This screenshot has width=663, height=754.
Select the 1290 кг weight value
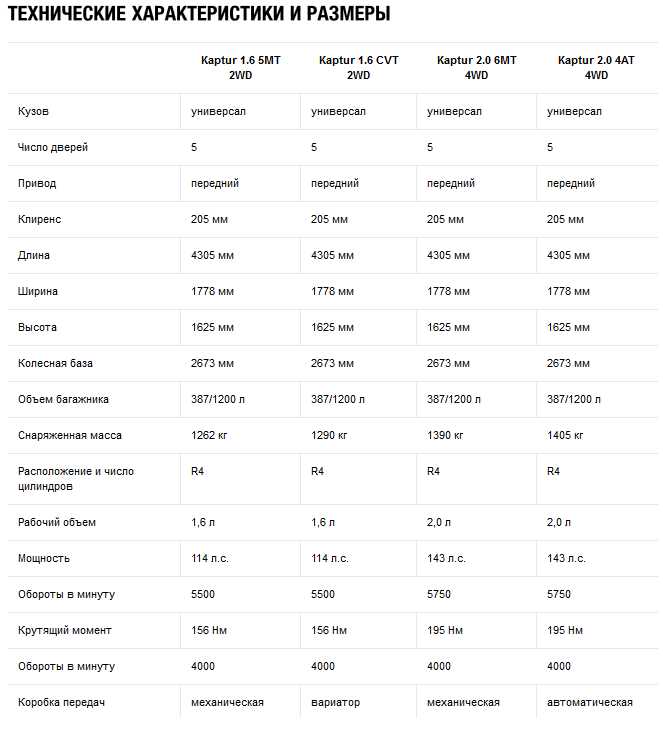point(330,435)
